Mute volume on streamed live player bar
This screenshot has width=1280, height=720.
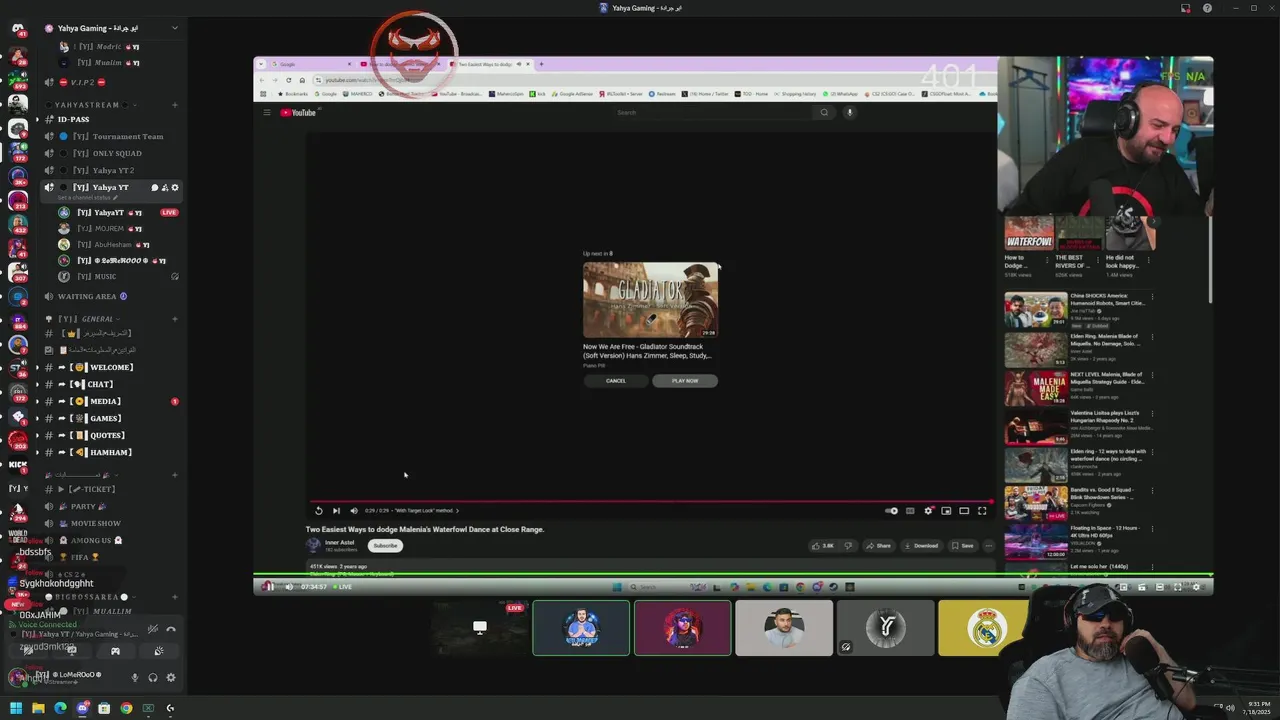point(289,587)
